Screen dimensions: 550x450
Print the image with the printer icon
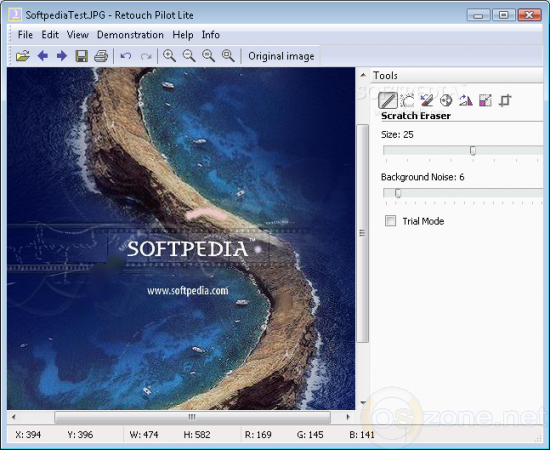click(x=101, y=56)
